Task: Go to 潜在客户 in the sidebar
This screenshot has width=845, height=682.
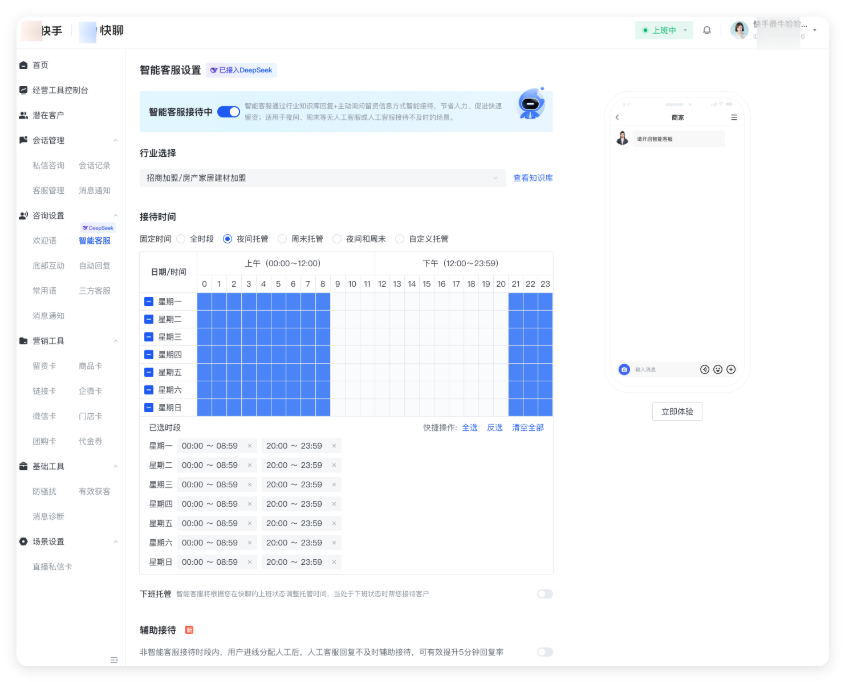Action: (x=48, y=116)
